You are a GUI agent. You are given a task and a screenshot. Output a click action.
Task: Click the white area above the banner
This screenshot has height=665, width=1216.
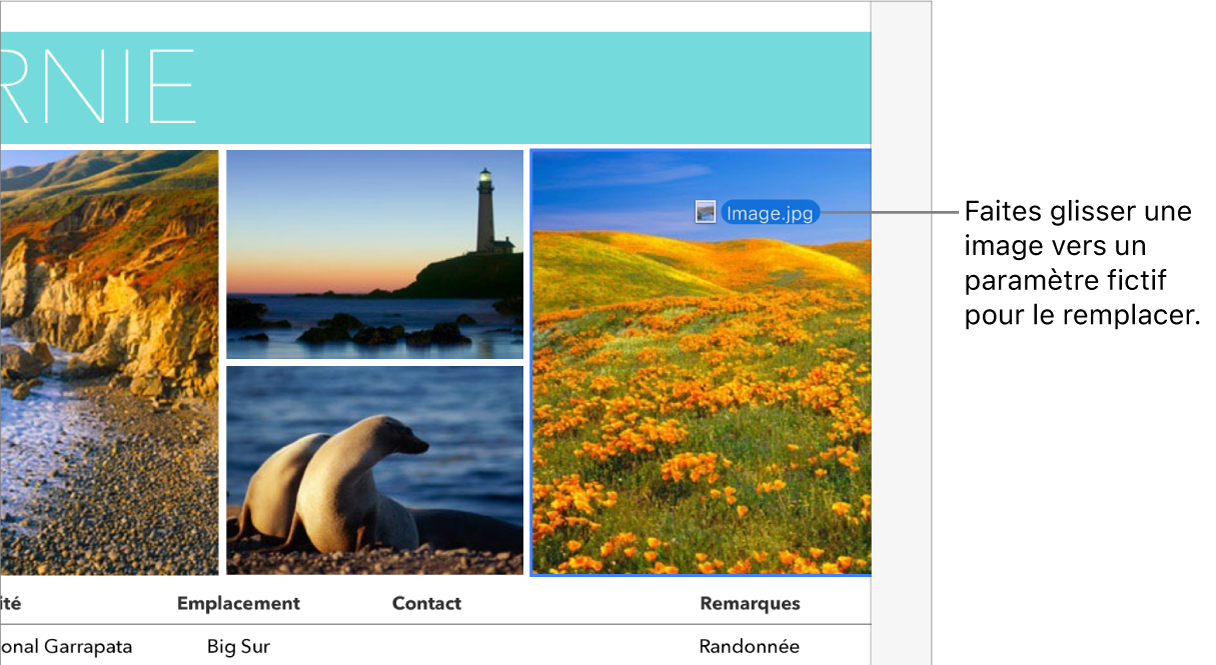click(430, 15)
